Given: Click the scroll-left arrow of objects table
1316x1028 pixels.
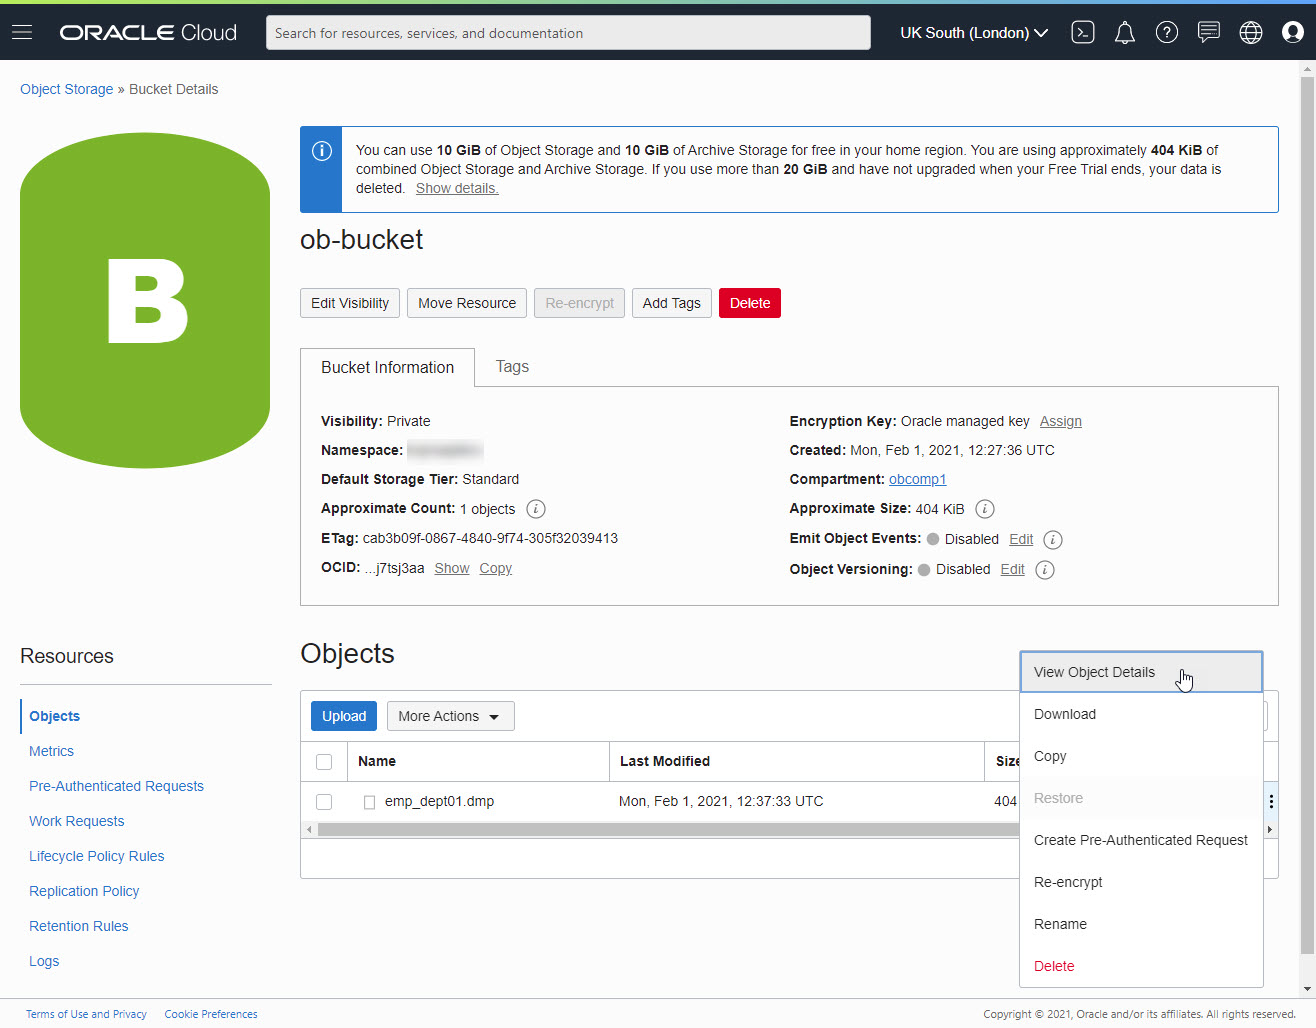Looking at the screenshot, I should (309, 829).
